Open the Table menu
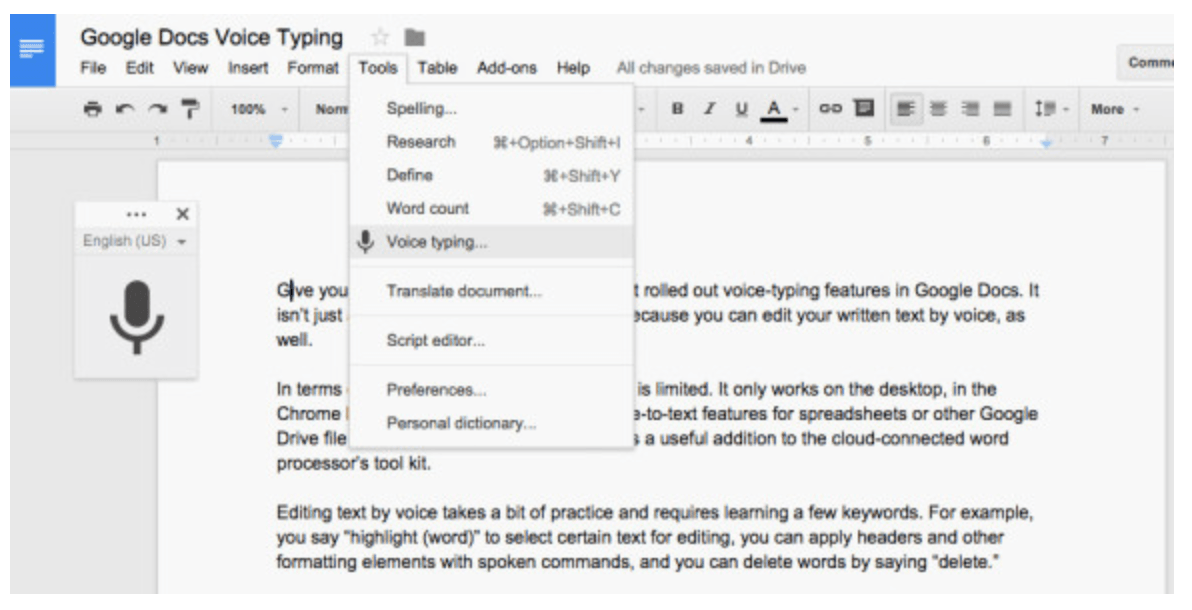Image resolution: width=1192 pixels, height=610 pixels. [437, 68]
